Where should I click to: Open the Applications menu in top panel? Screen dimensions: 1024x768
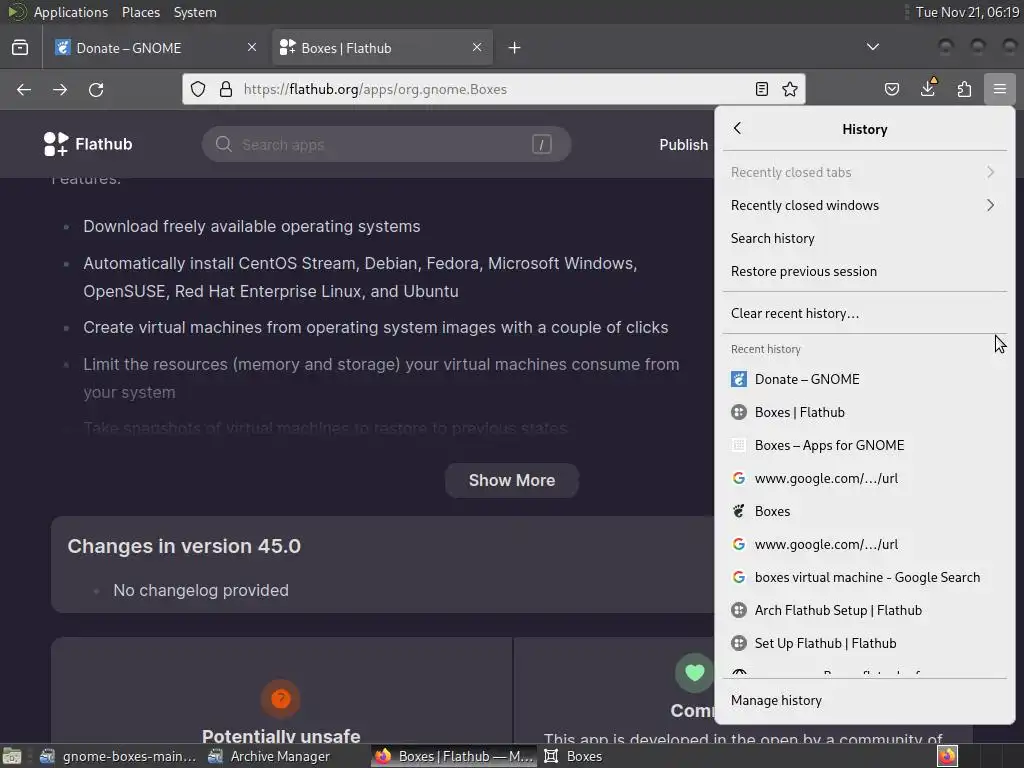71,12
